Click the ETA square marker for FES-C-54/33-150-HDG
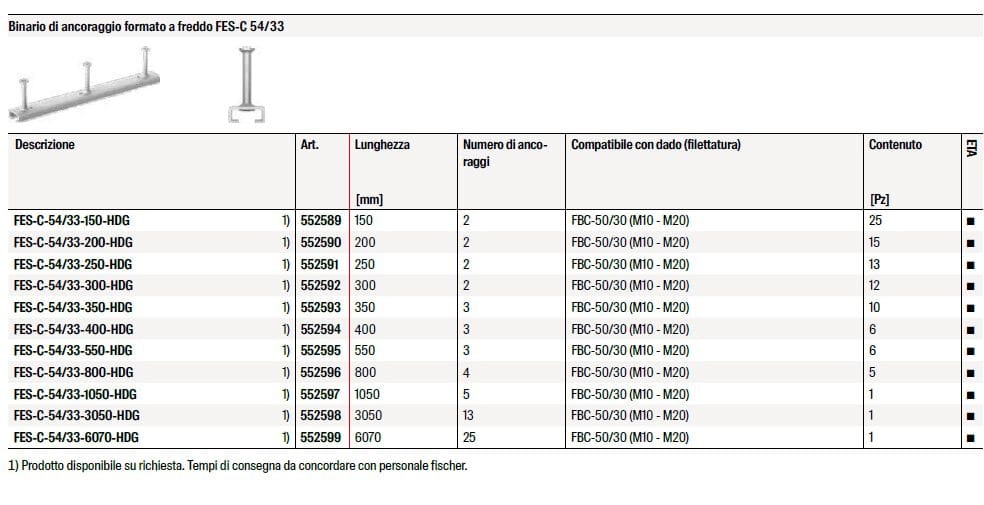The width and height of the screenshot is (984, 505). [970, 222]
